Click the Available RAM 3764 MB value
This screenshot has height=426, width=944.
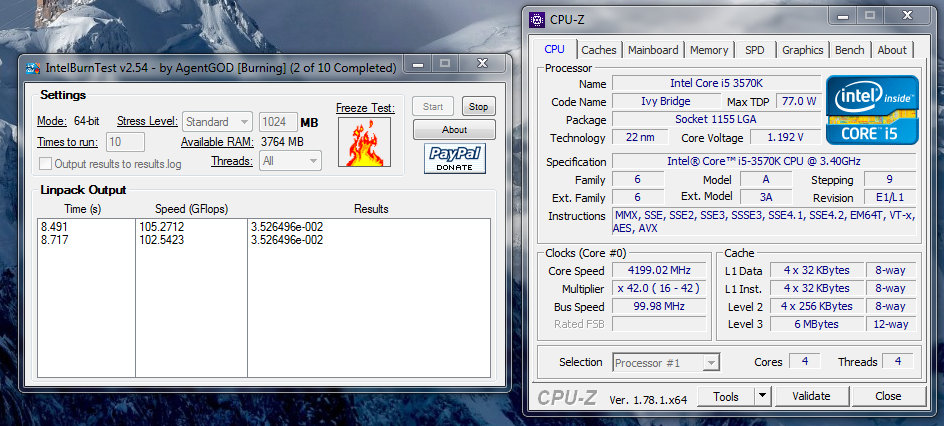[282, 142]
